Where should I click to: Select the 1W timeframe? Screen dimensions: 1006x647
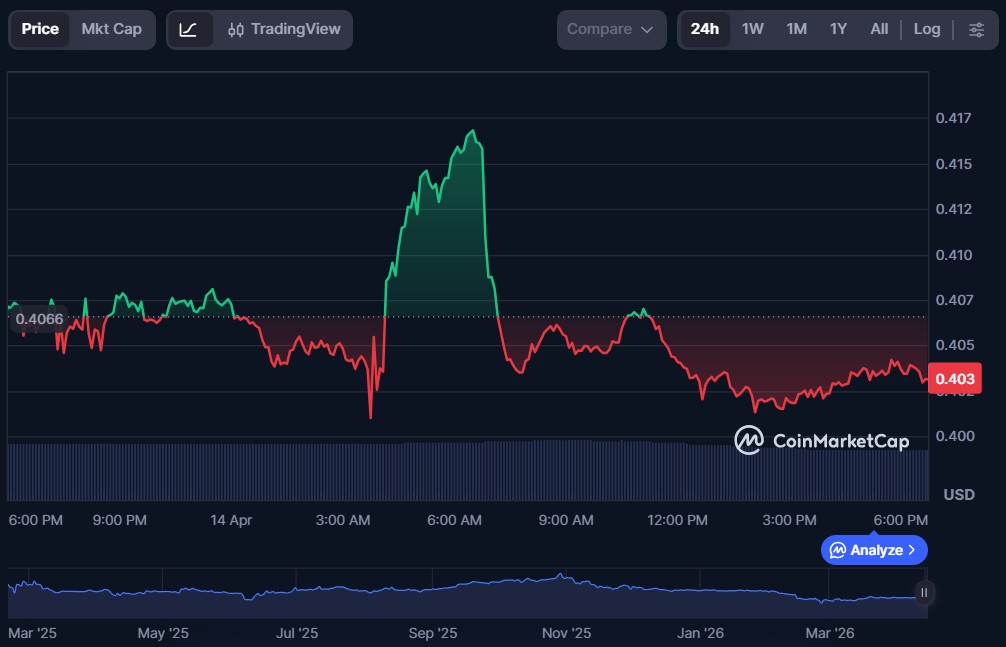point(753,29)
